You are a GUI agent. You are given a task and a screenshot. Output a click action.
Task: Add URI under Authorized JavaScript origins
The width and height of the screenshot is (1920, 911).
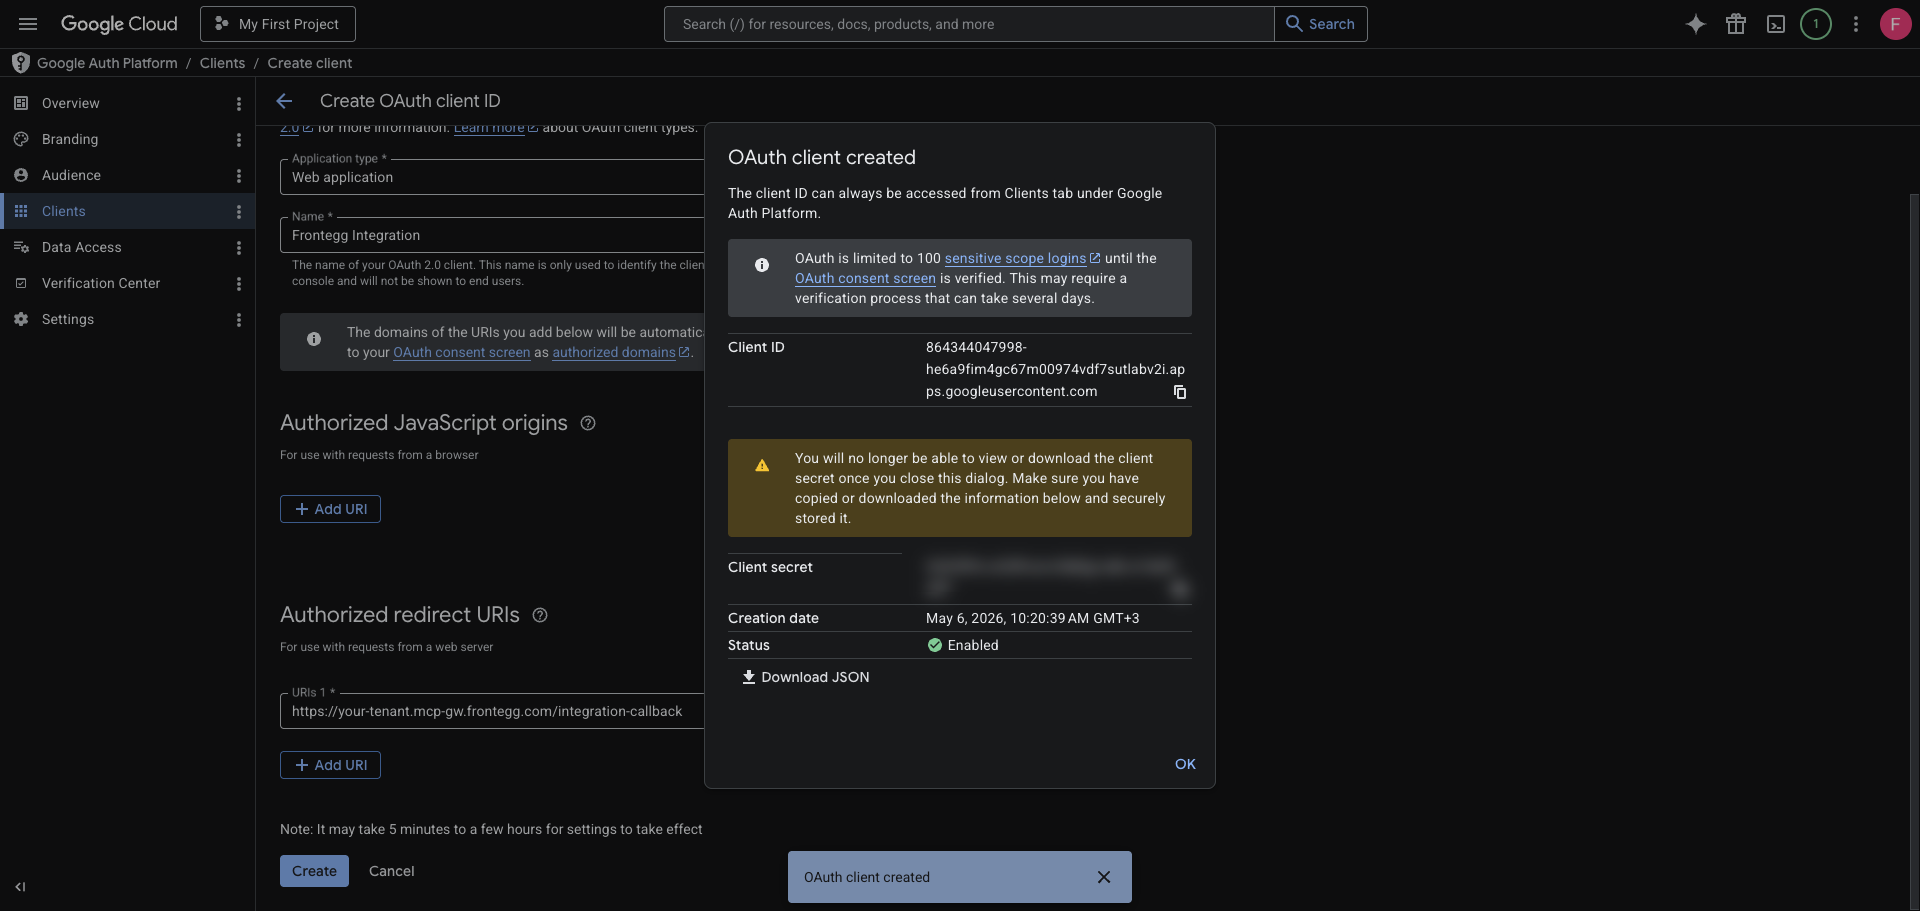click(330, 509)
